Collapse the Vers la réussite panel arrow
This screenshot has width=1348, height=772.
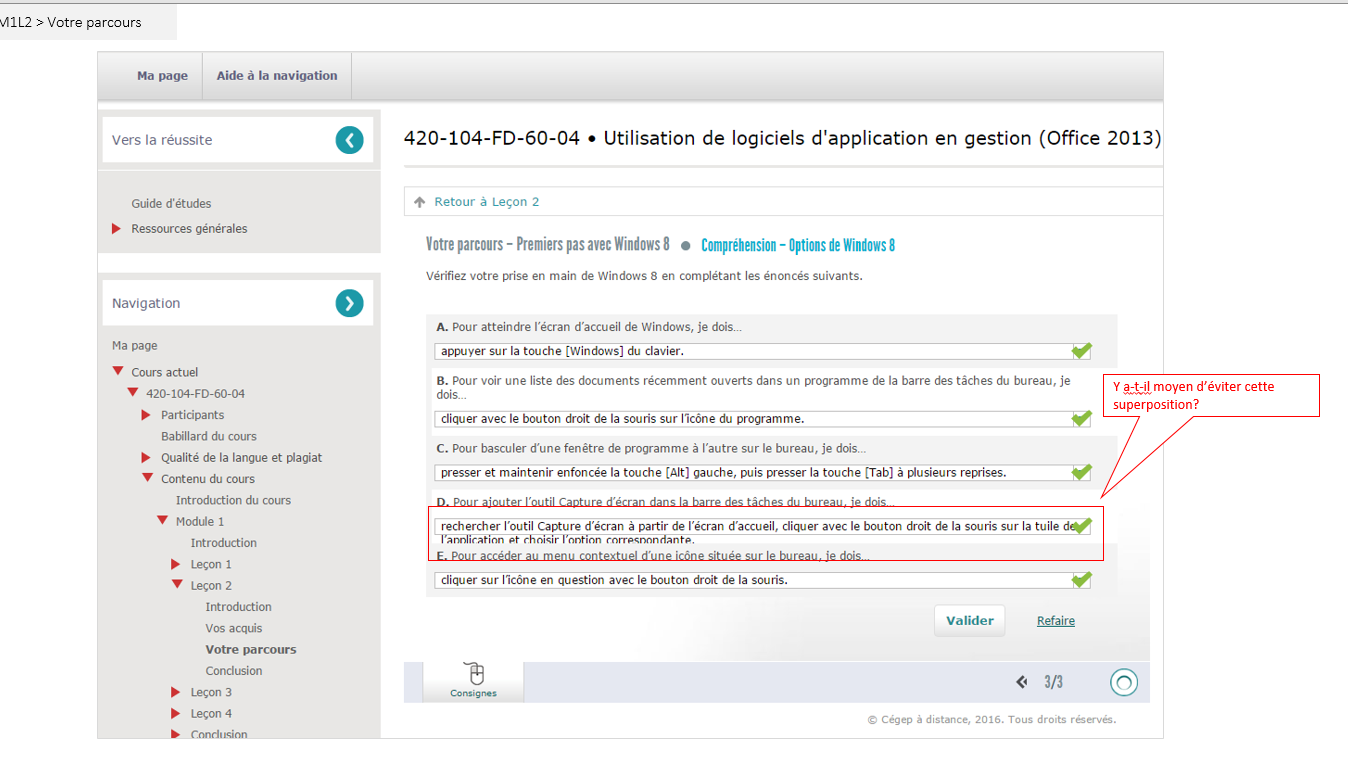pos(349,140)
